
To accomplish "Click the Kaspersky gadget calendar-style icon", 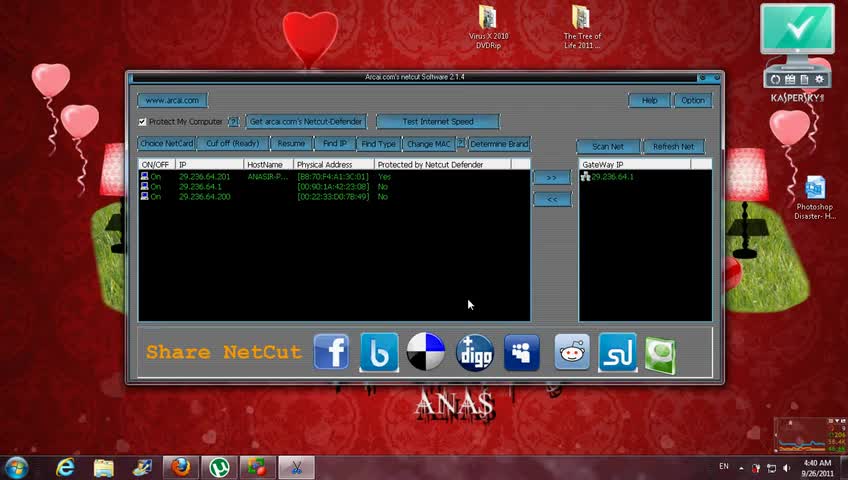I will 790,79.
